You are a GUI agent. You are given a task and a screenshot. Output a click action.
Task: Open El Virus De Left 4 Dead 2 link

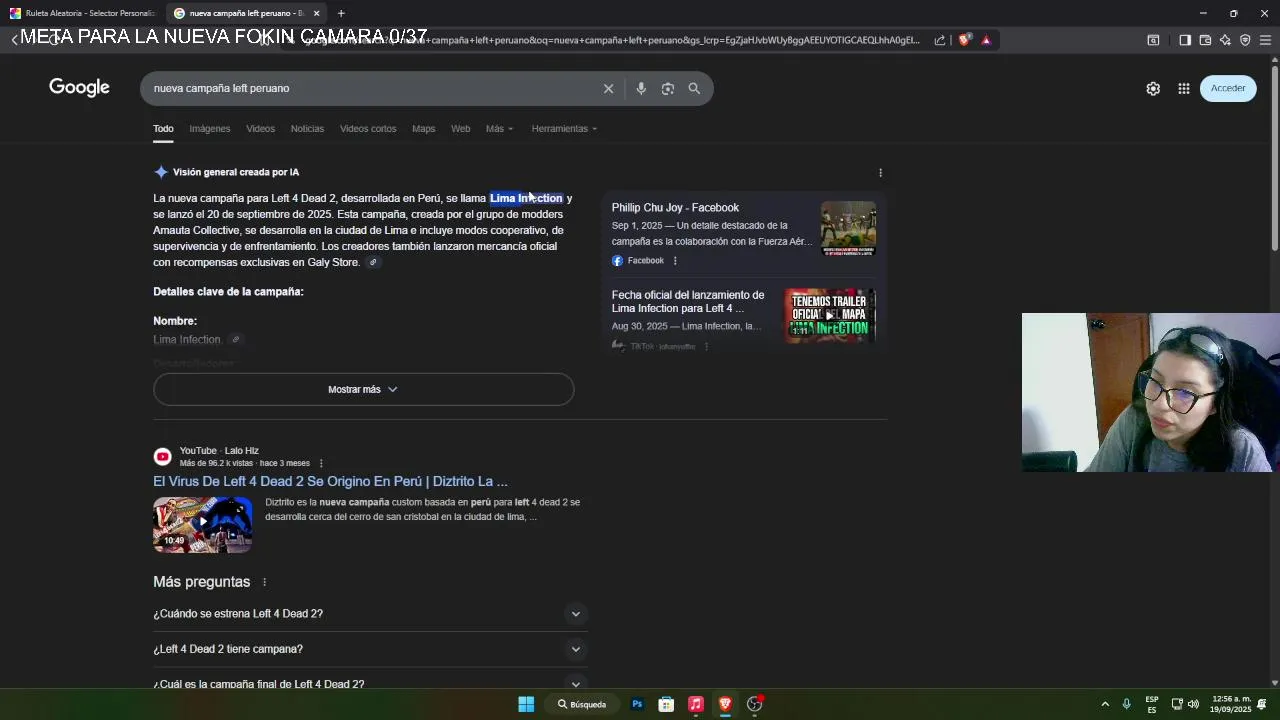click(330, 481)
